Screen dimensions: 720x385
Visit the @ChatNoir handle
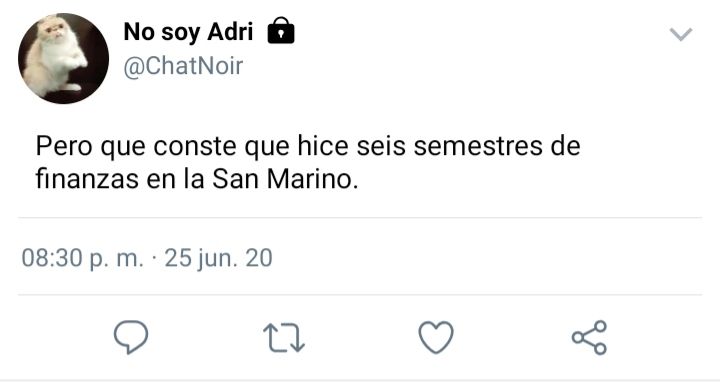(x=183, y=66)
